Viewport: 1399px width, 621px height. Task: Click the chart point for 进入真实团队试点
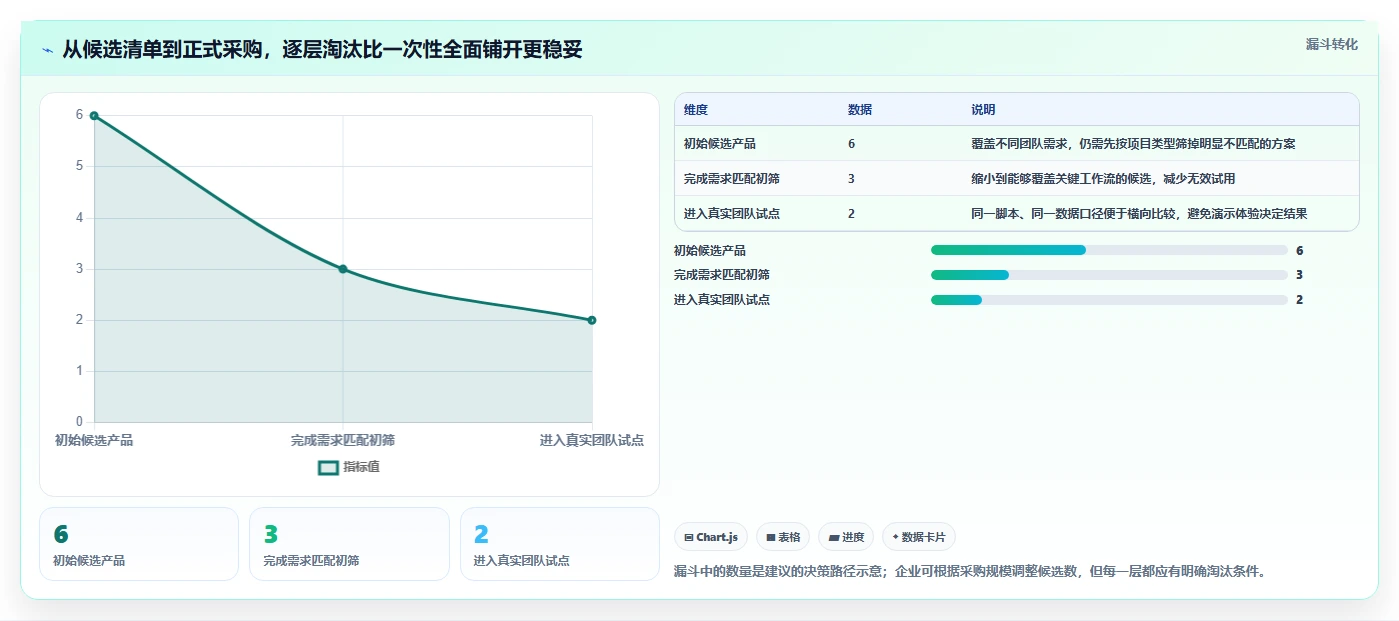[x=592, y=320]
